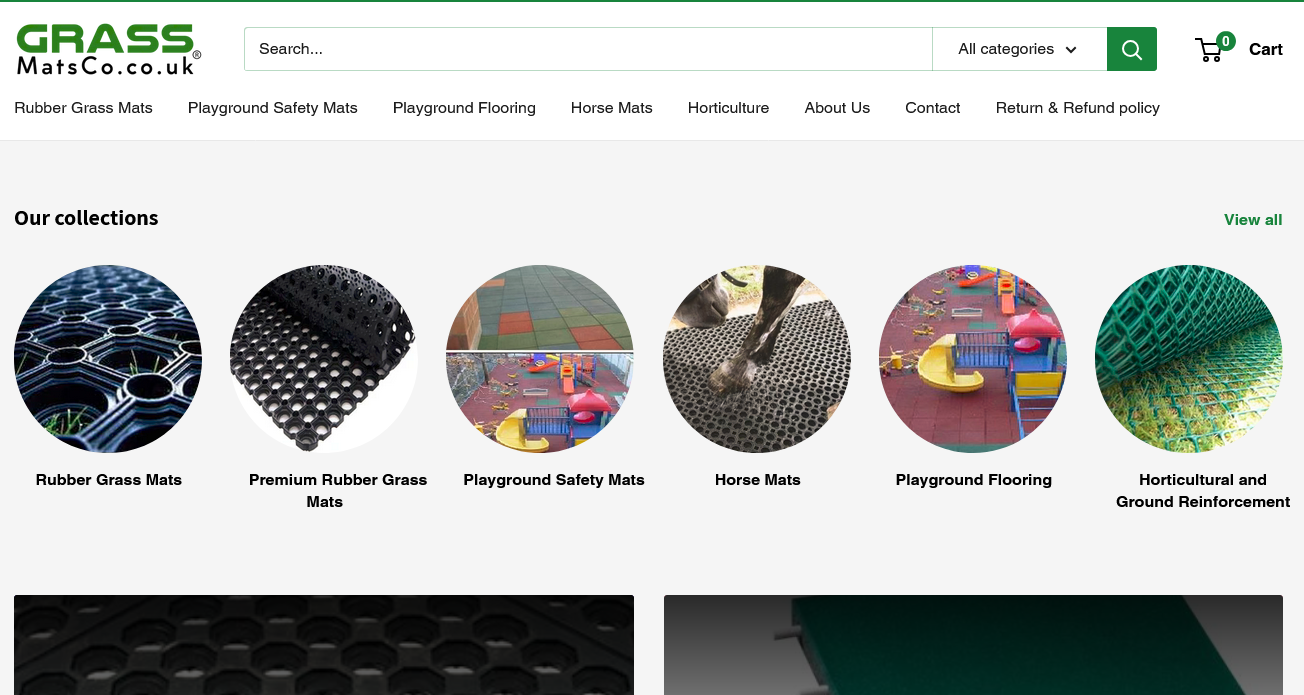This screenshot has width=1304, height=695.
Task: Click the GrassMatsCo.co.uk logo
Action: (x=108, y=49)
